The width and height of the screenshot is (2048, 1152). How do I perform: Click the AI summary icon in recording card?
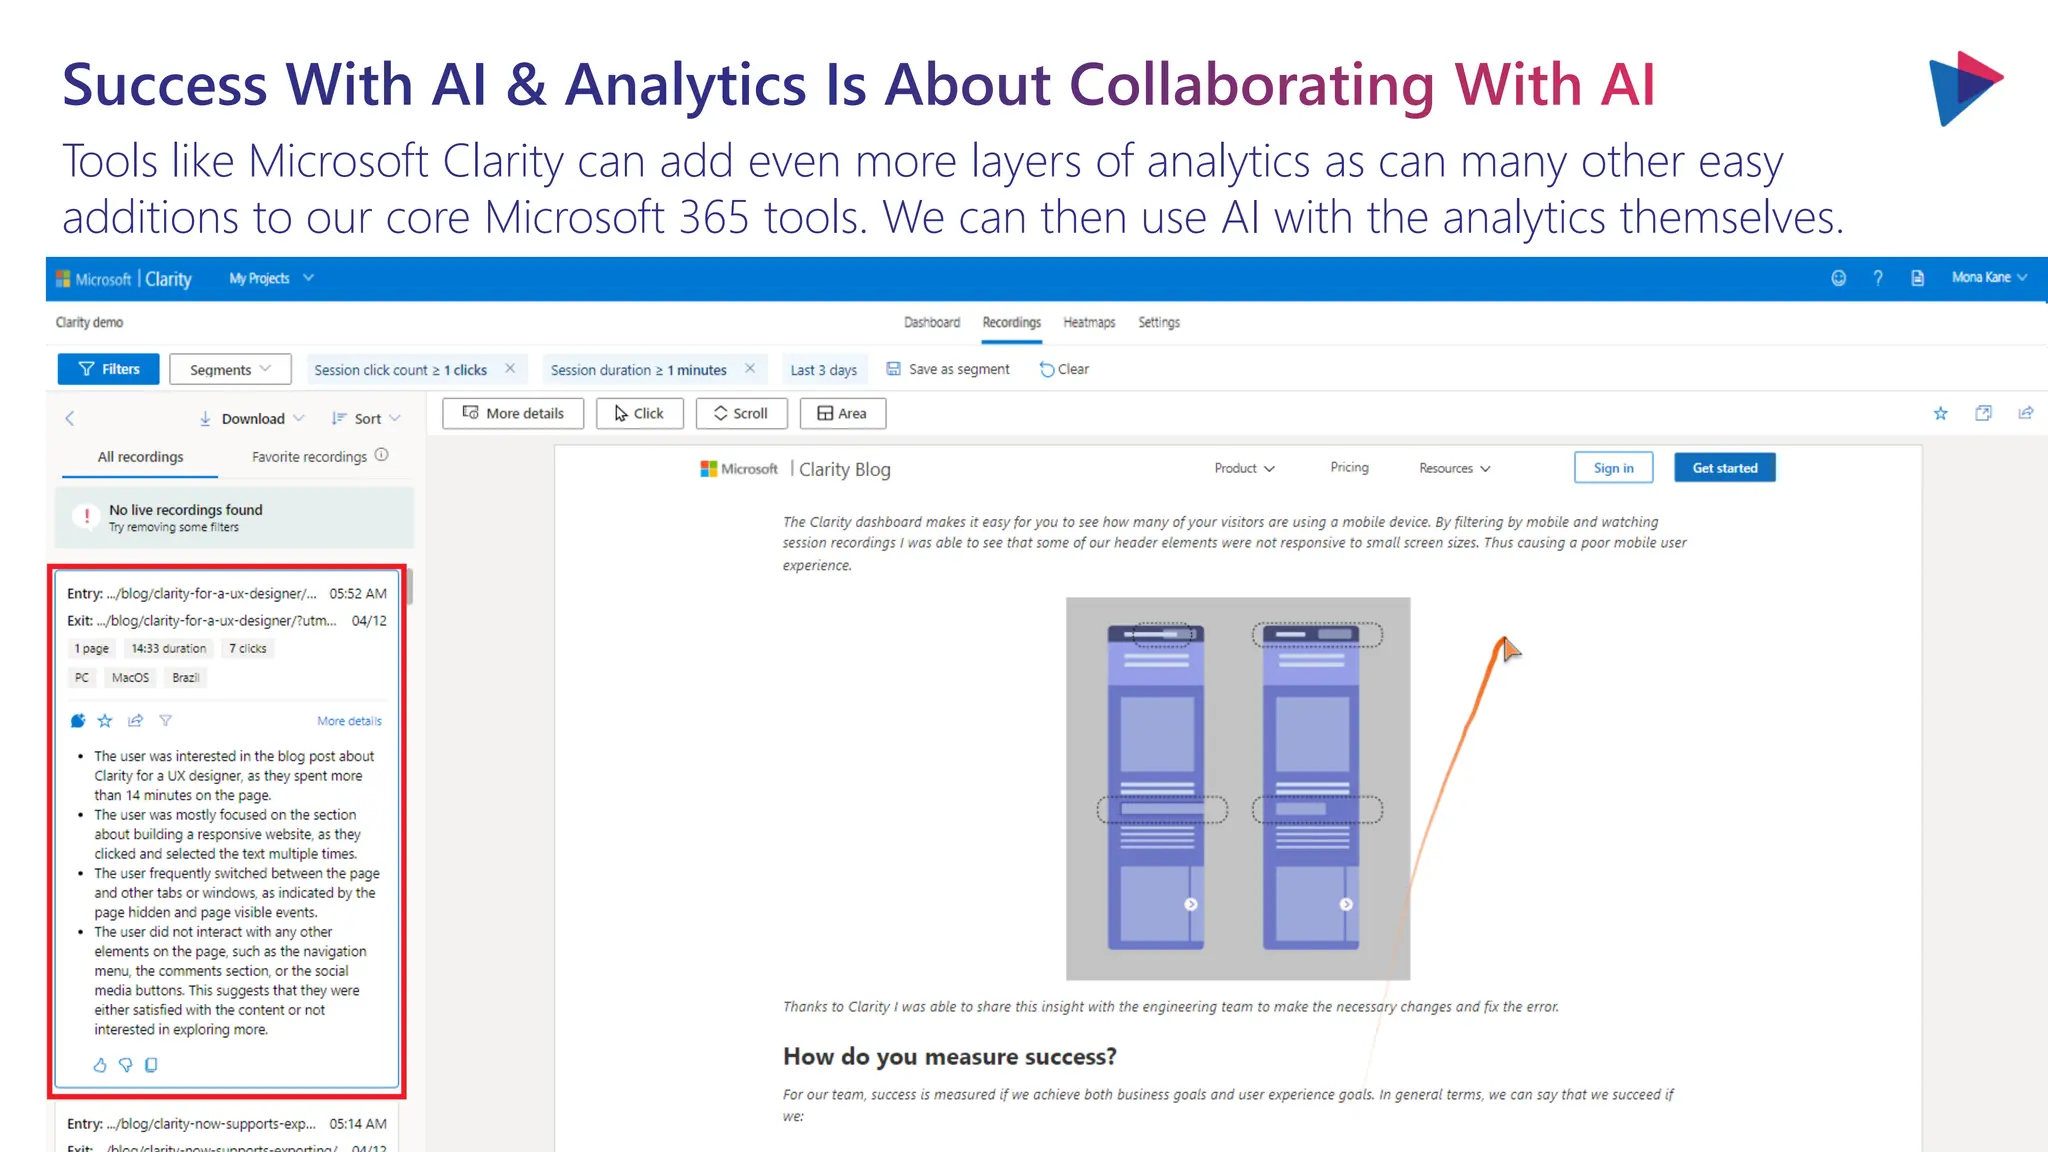pyautogui.click(x=78, y=720)
